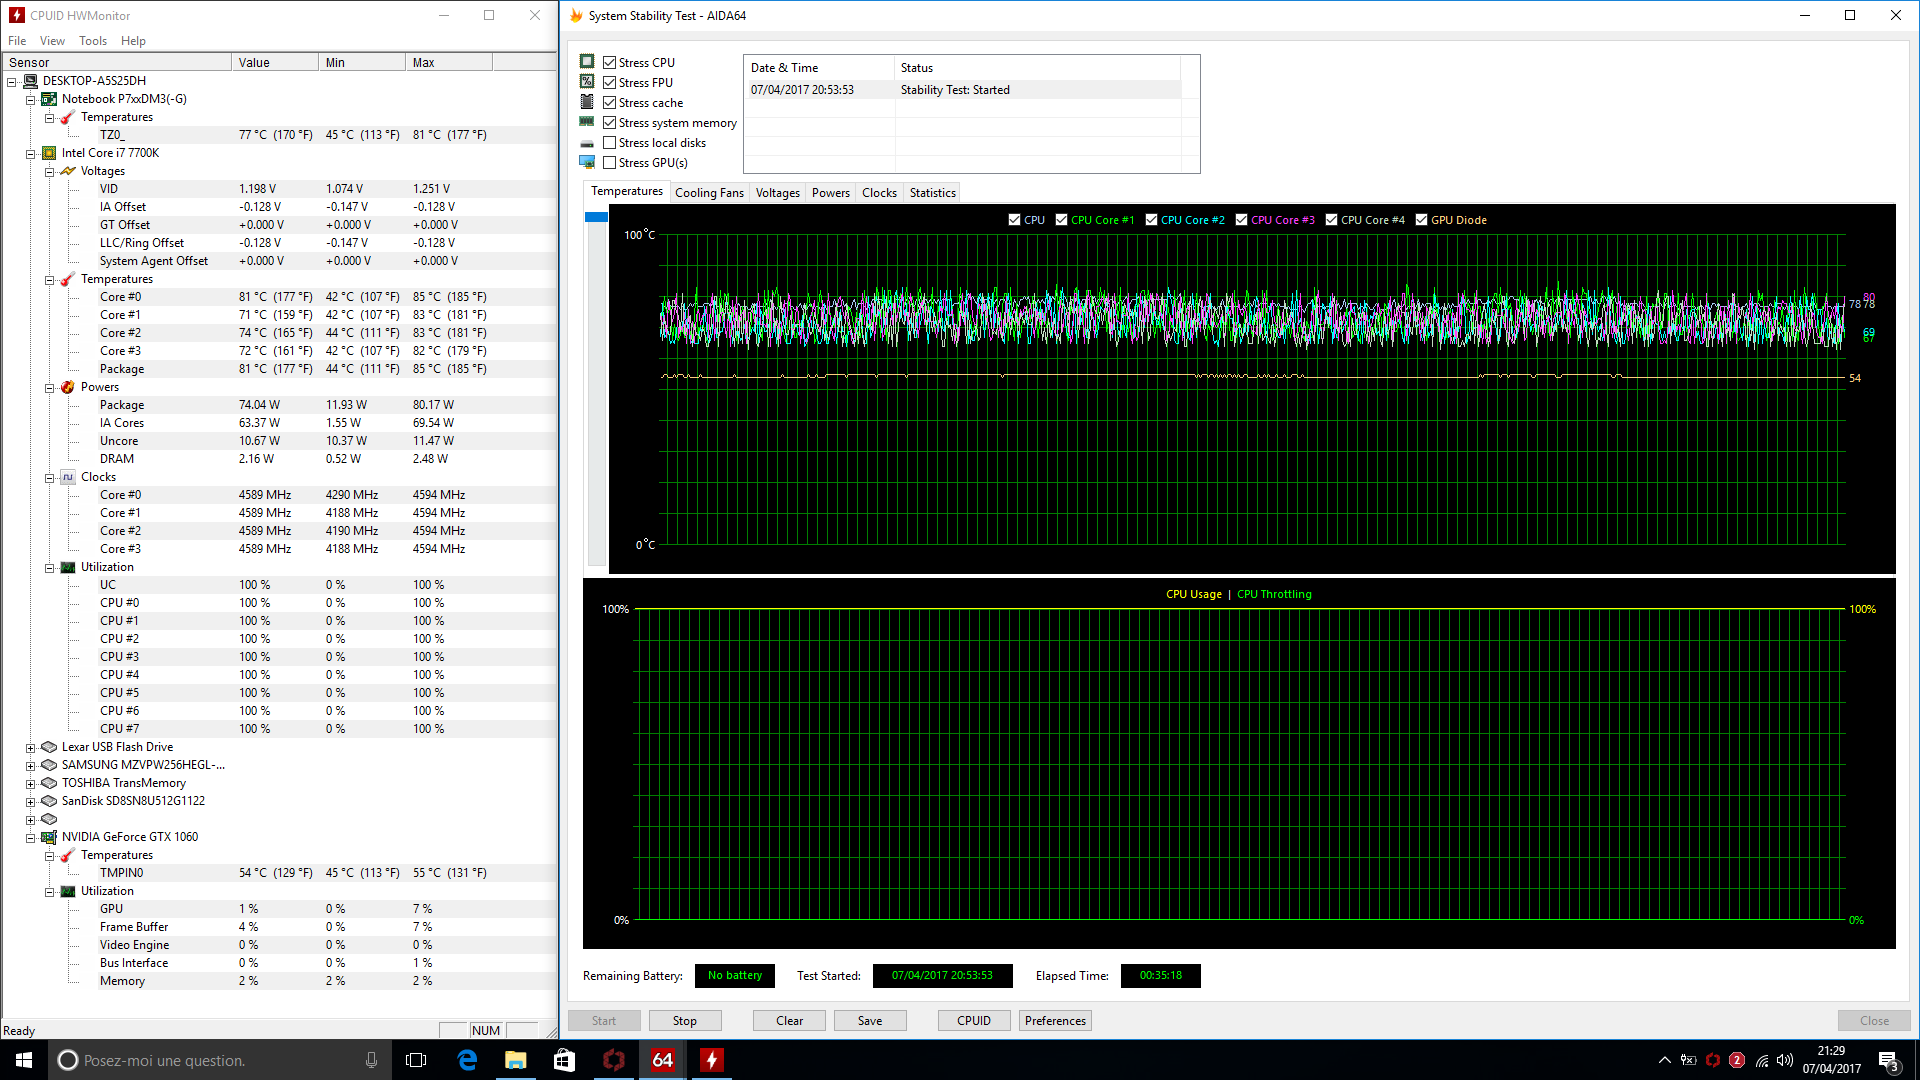The image size is (1920, 1080).
Task: Open the File menu in HWMonitor
Action: 17,41
